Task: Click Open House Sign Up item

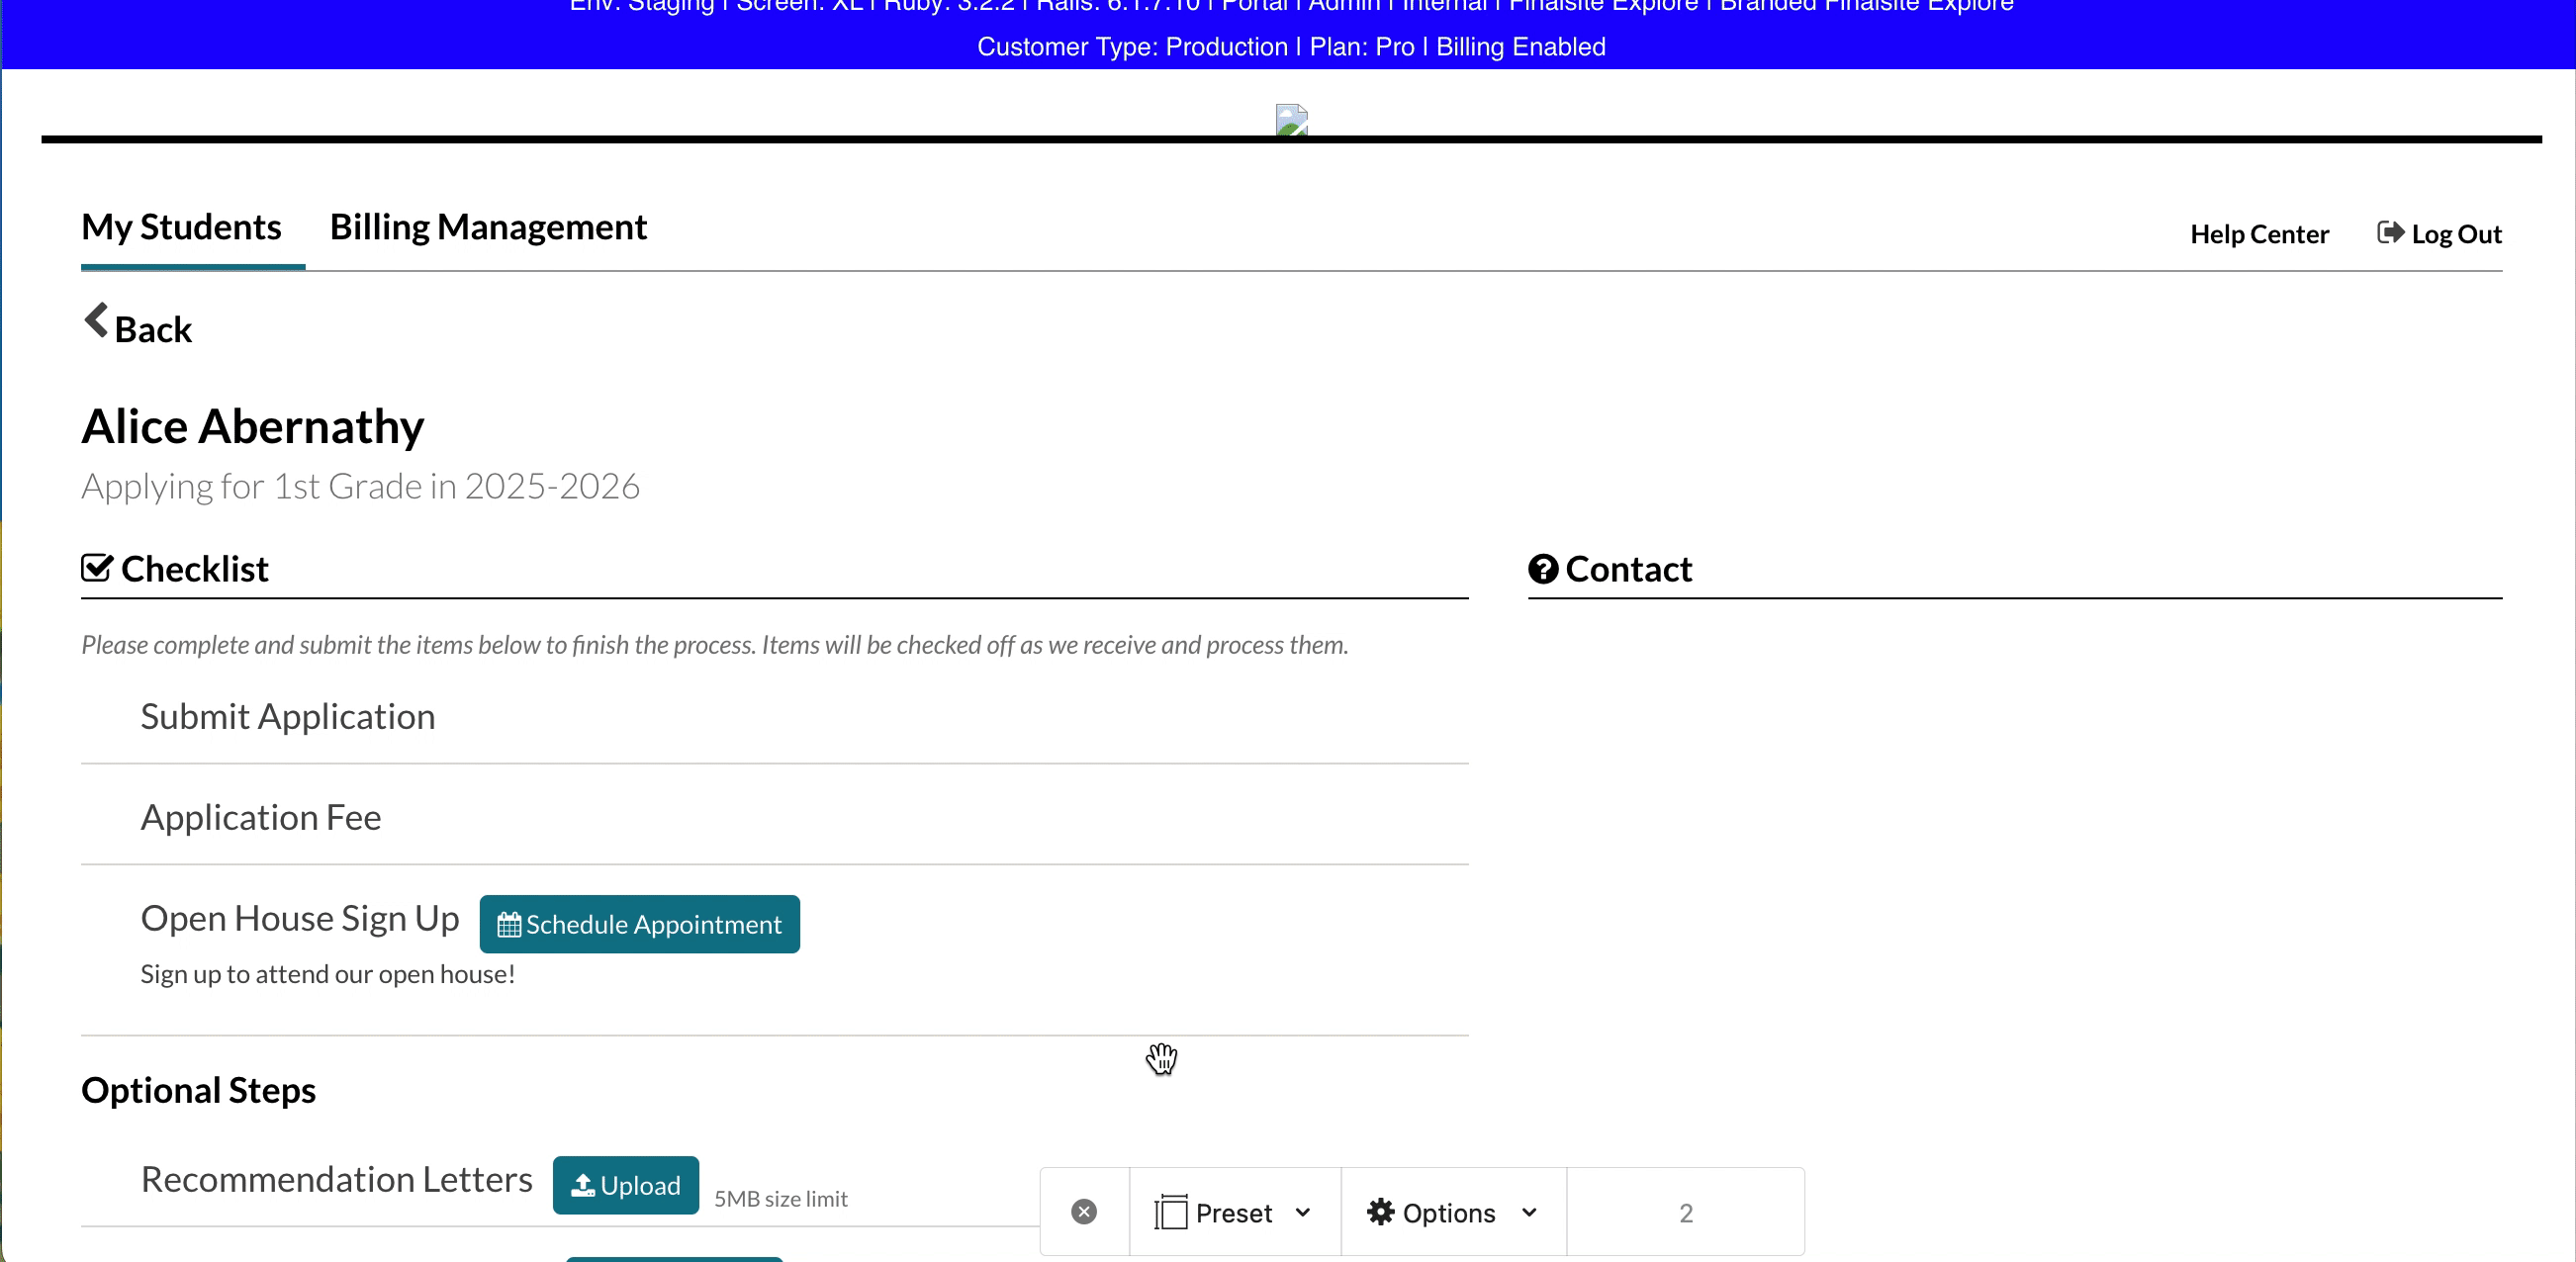Action: [299, 918]
